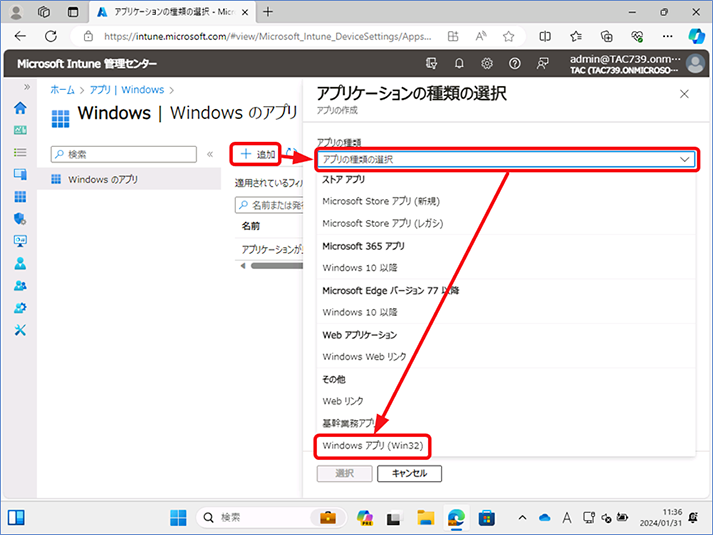Click the taskbar 検索 search box
Image resolution: width=713 pixels, height=535 pixels.
coord(271,518)
